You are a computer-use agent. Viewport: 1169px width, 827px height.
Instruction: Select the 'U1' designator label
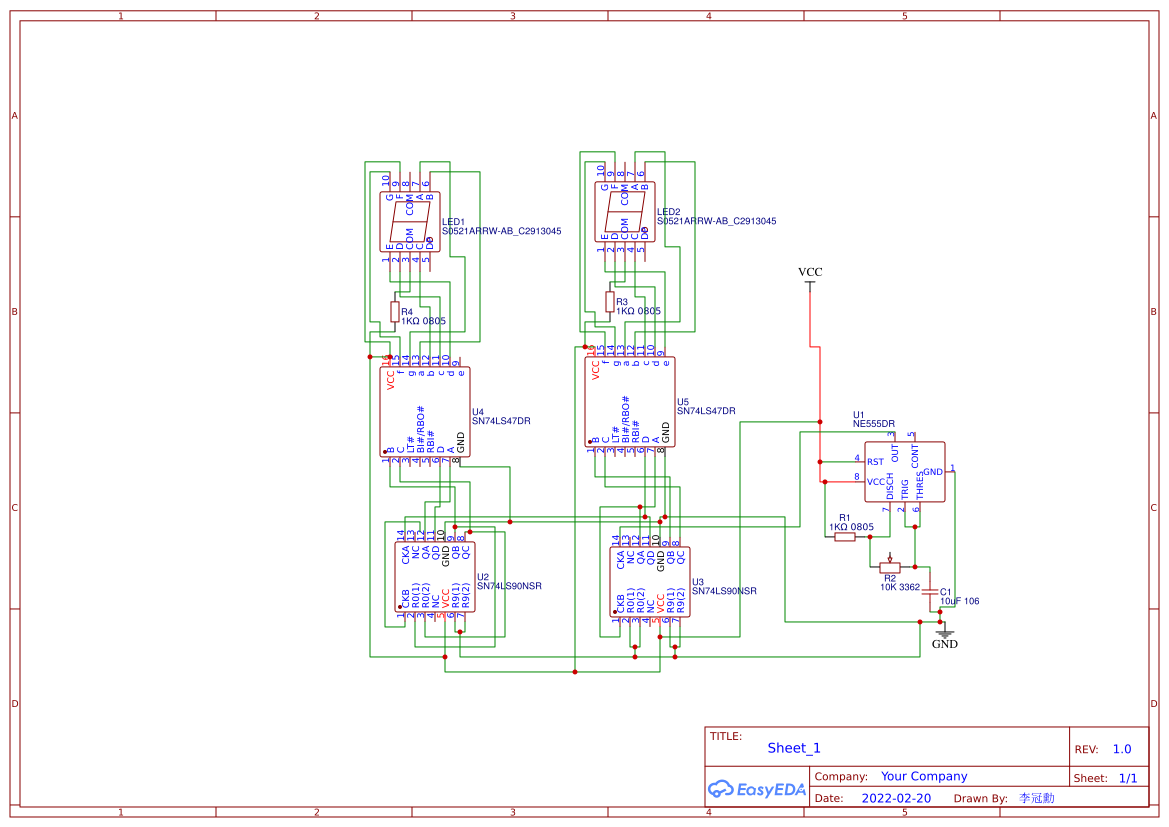click(x=859, y=415)
